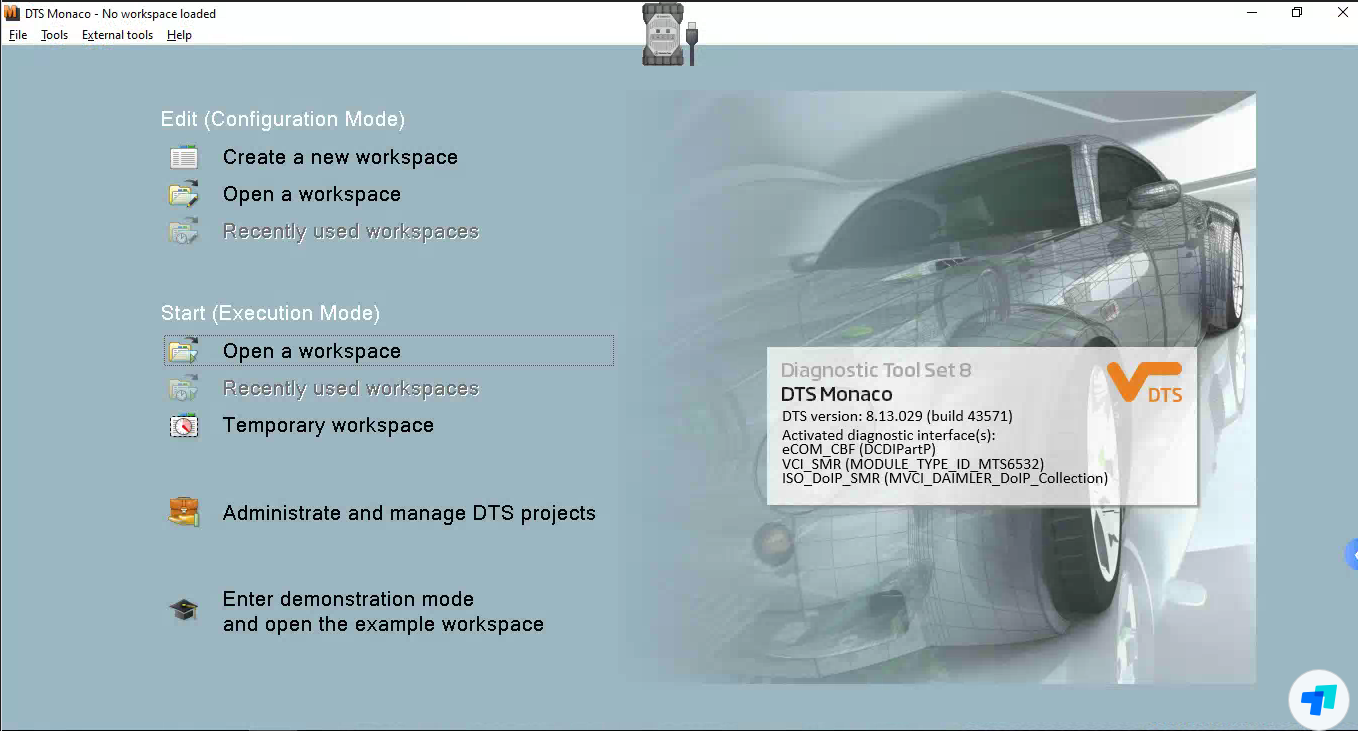
Task: Click VCI_SMR (MODULE_TYPE_ID_MTS6532) text
Action: coord(912,464)
